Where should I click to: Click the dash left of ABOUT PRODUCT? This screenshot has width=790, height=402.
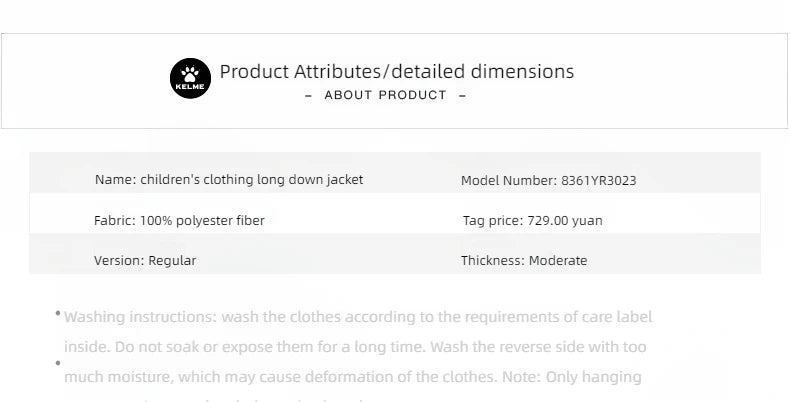point(308,95)
